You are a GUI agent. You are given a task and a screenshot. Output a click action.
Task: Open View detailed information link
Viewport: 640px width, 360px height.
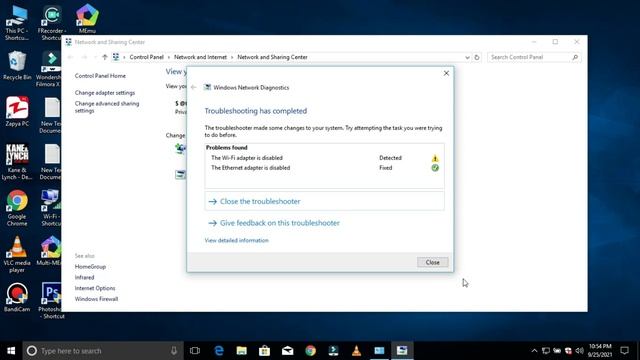pyautogui.click(x=236, y=240)
